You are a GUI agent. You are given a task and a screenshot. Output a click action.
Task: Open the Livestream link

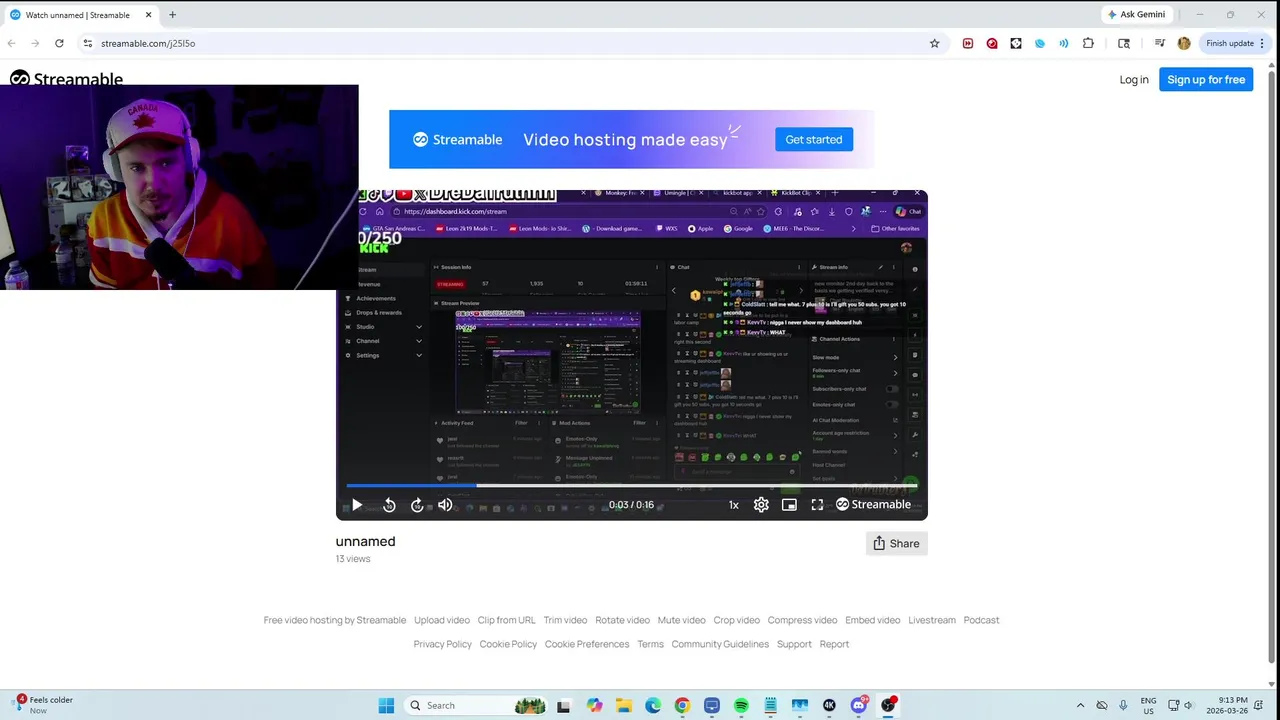[x=932, y=620]
